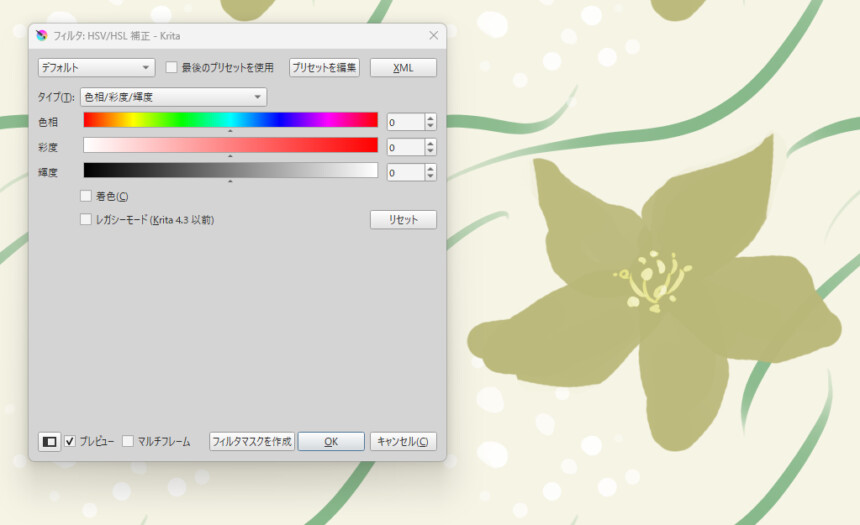Enable the マルチフレーム checkbox
The image size is (860, 525).
pos(128,441)
